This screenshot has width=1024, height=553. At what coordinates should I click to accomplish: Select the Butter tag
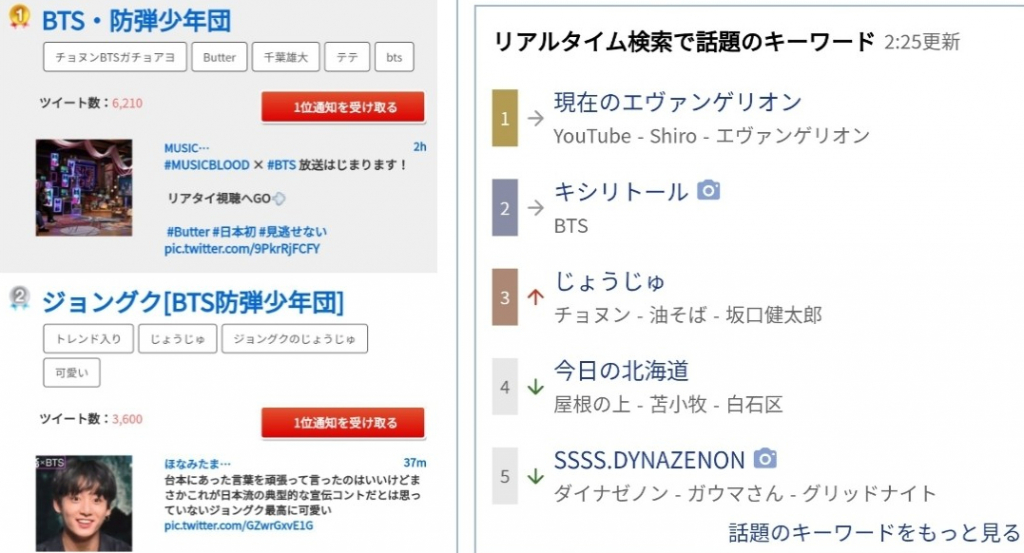pyautogui.click(x=219, y=58)
